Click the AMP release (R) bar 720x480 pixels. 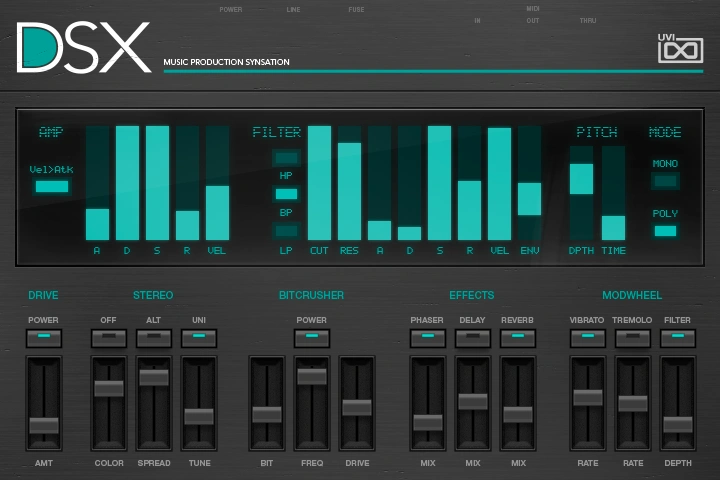point(187,183)
